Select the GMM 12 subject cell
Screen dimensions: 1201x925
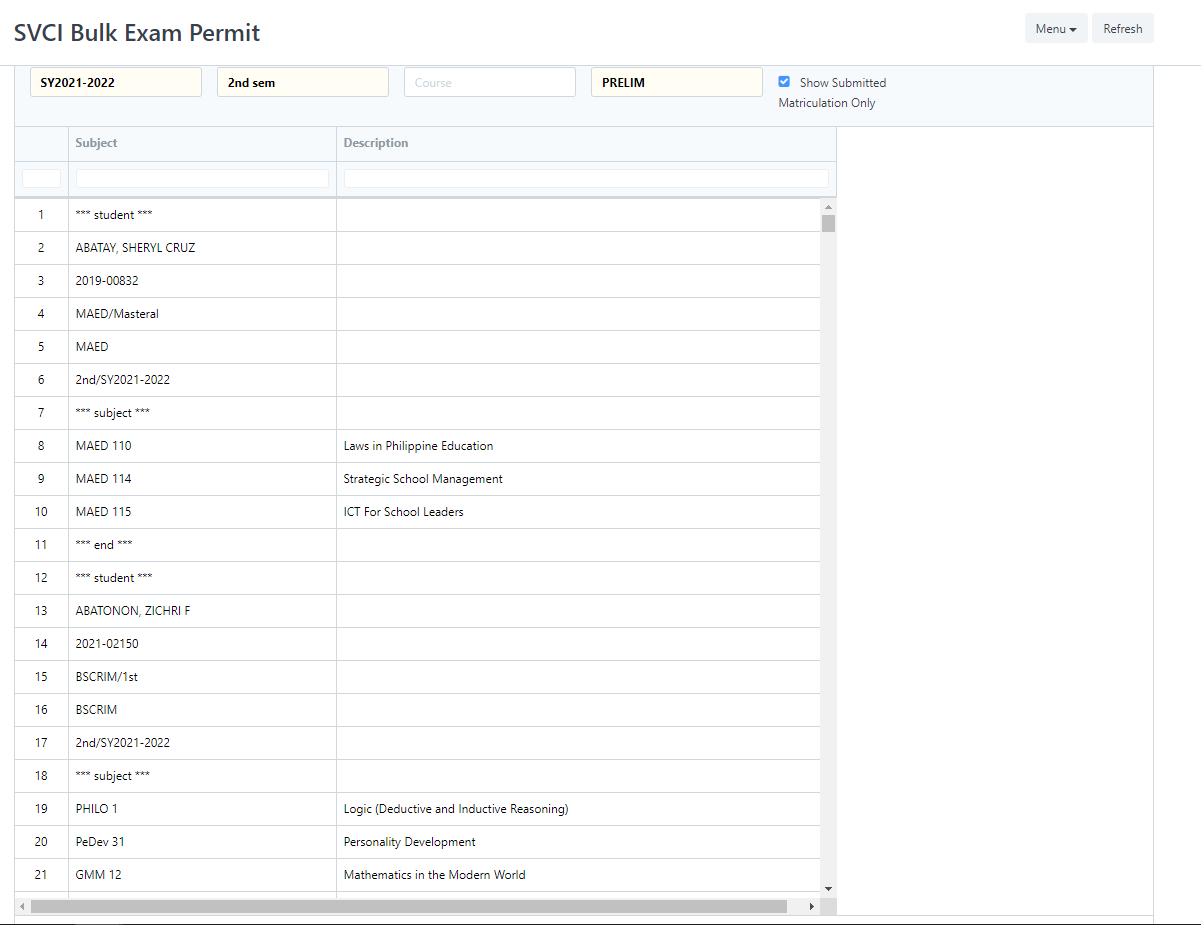point(203,875)
